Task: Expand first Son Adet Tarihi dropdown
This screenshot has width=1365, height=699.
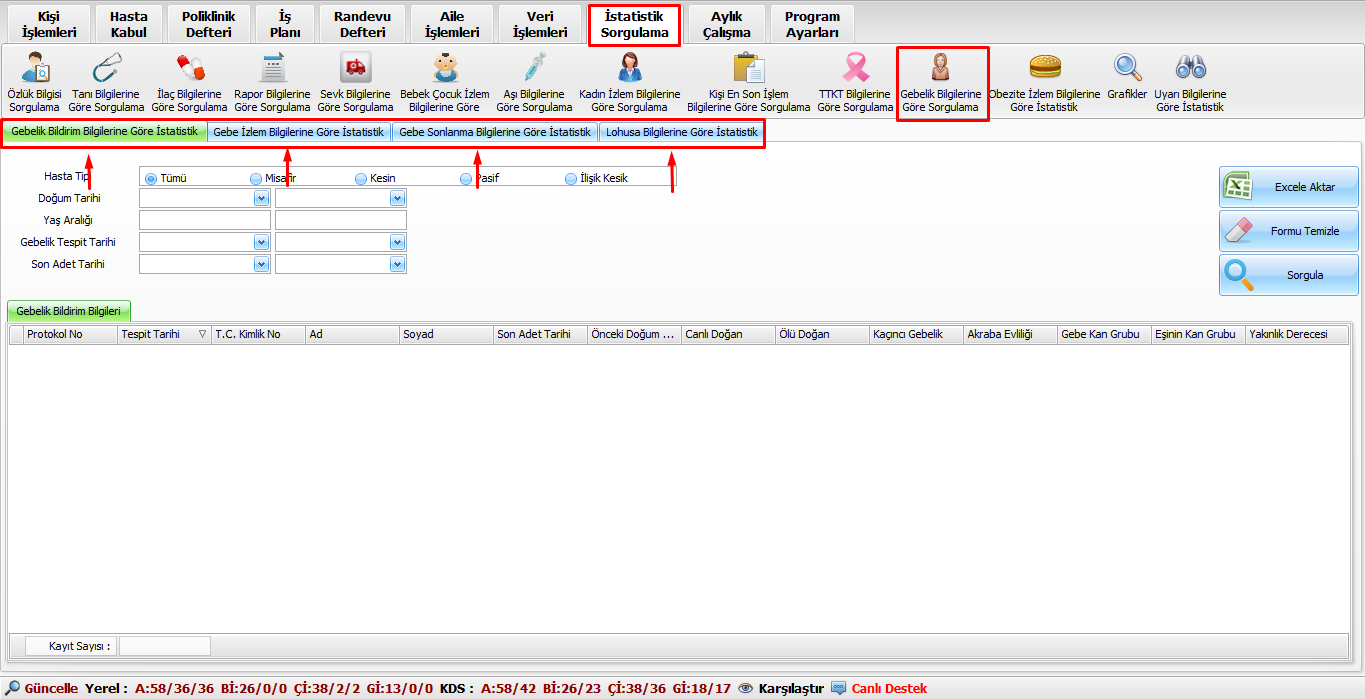Action: (261, 264)
